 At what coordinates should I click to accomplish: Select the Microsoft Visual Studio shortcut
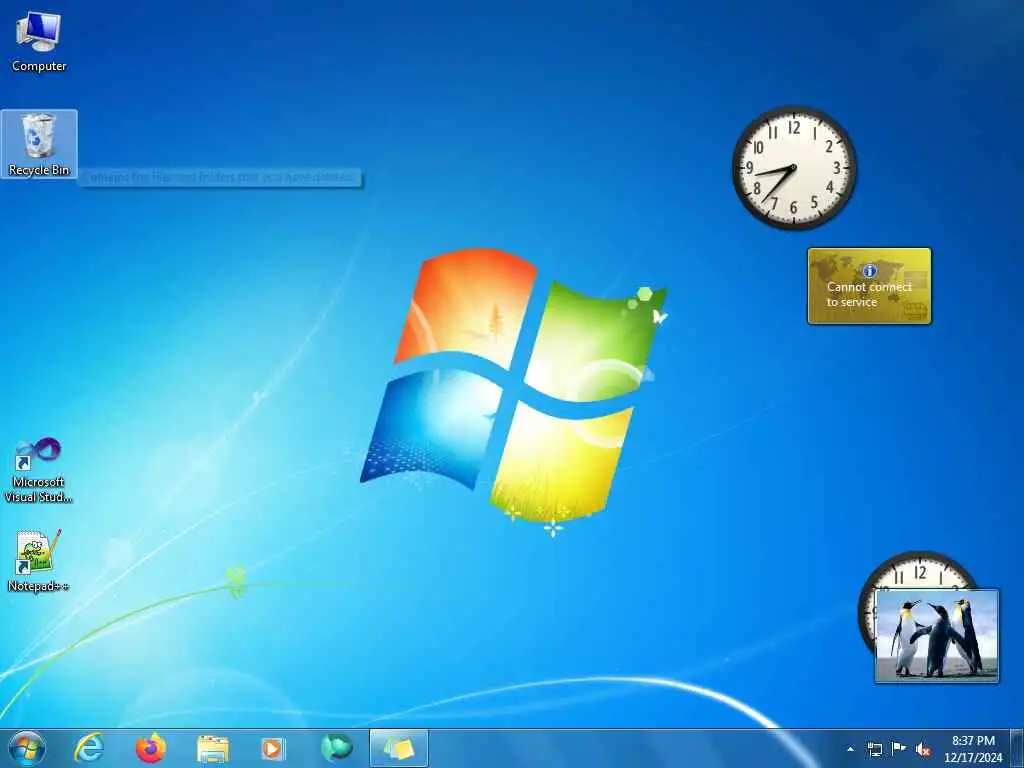click(x=39, y=470)
